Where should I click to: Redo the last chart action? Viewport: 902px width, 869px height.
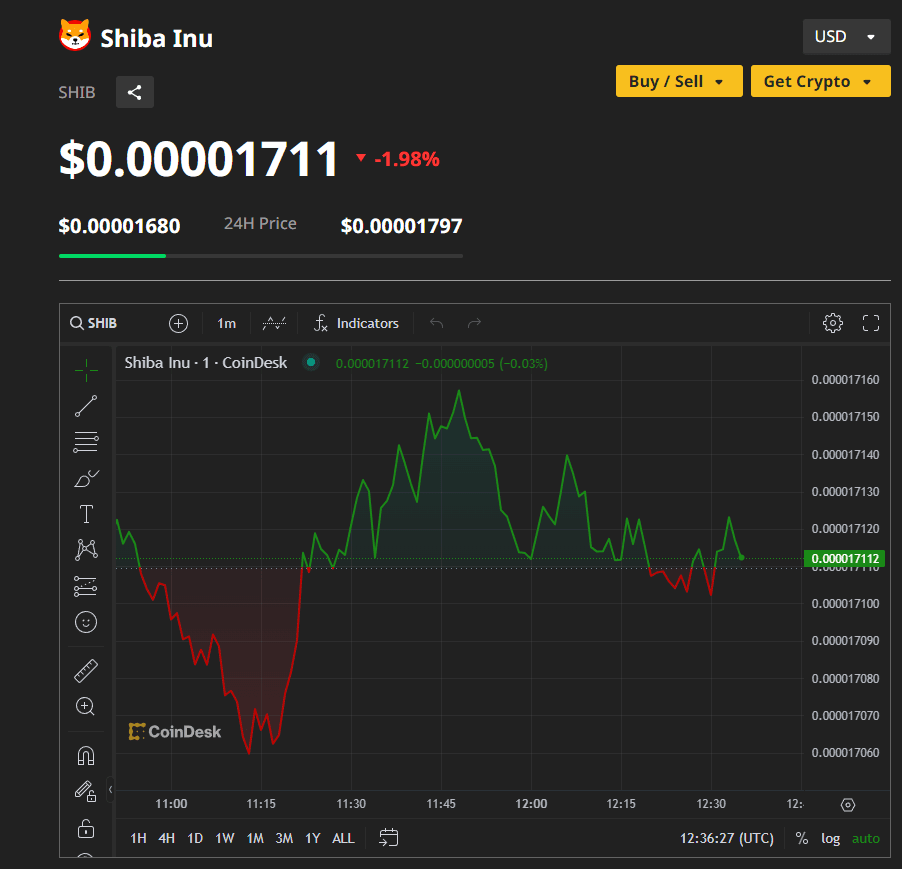click(474, 323)
